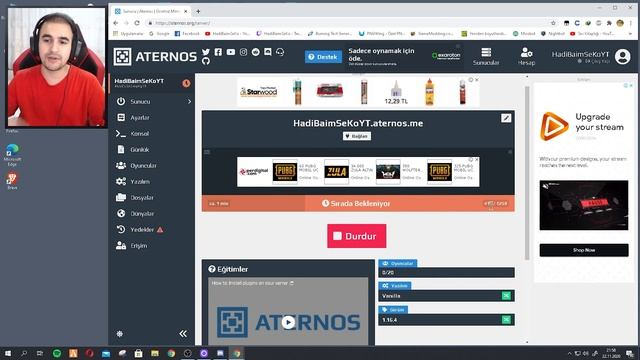This screenshot has height=360, width=640.
Task: Change Vanilla software green button
Action: (506, 296)
